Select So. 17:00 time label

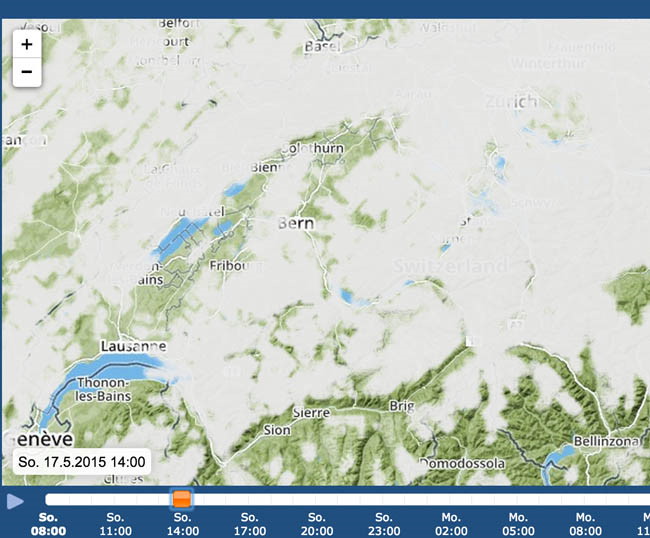[x=250, y=524]
